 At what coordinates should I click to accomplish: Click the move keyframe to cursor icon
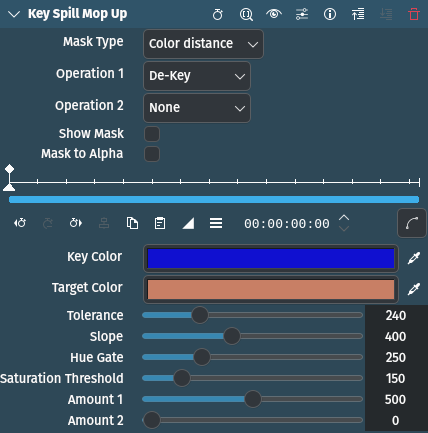coord(104,223)
